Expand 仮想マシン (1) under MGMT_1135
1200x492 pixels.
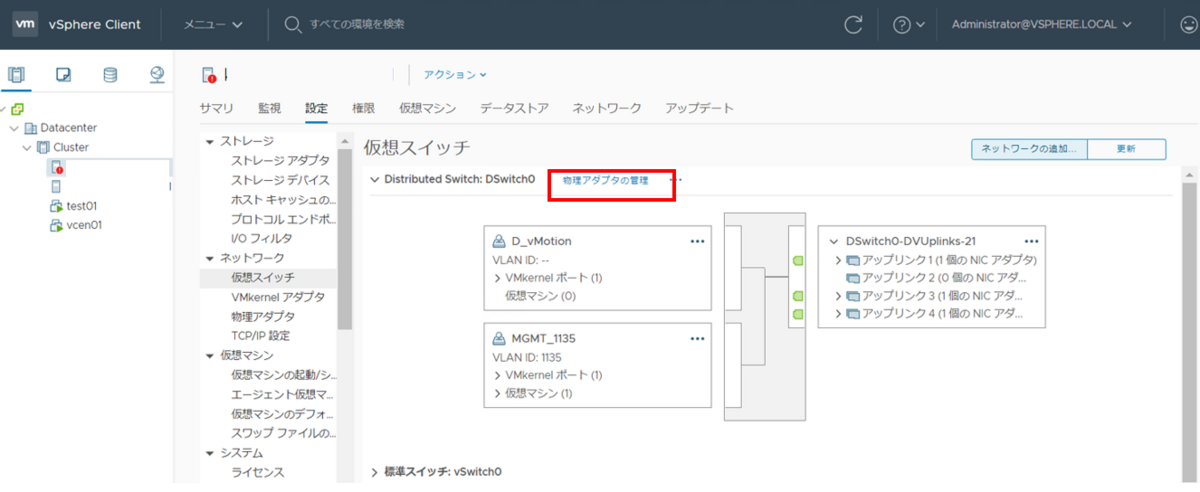pos(498,393)
